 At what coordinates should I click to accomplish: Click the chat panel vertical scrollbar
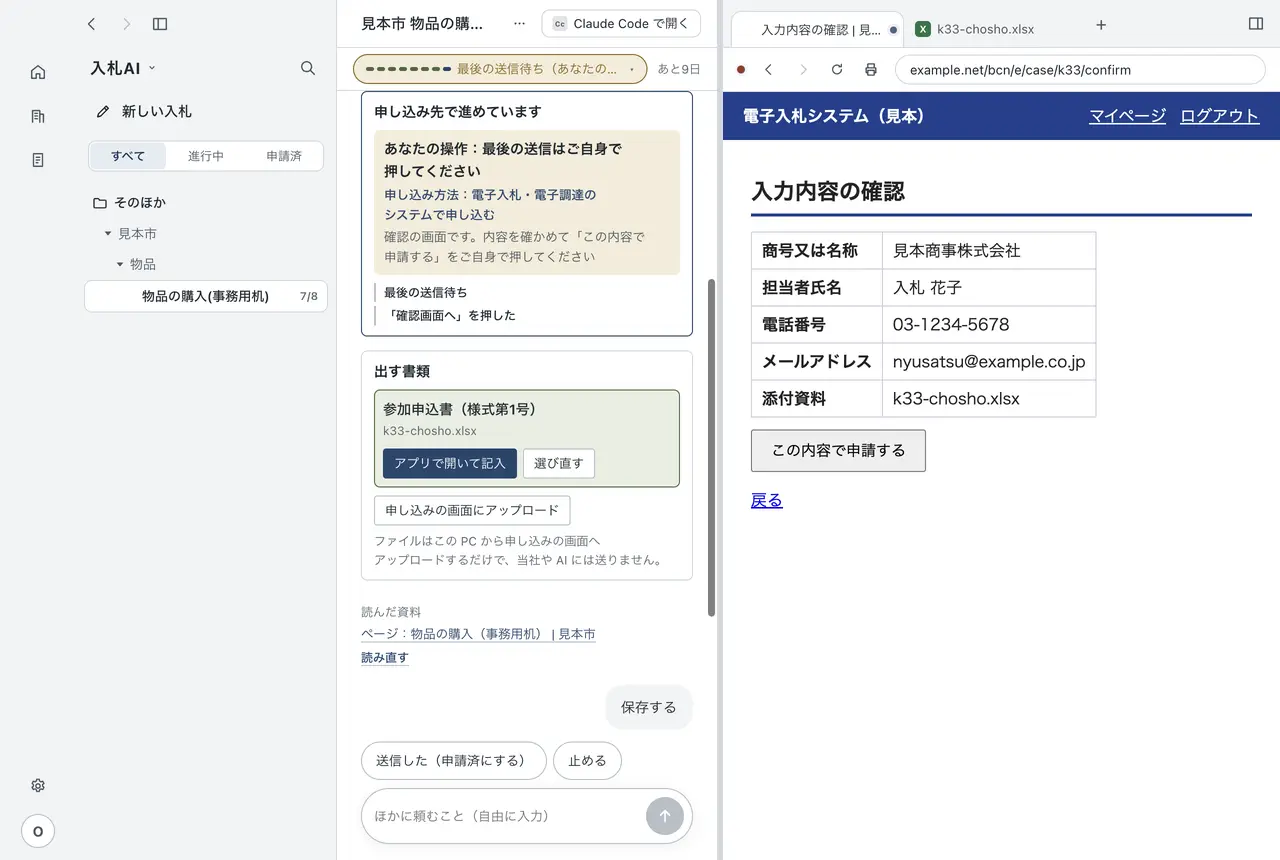point(712,448)
